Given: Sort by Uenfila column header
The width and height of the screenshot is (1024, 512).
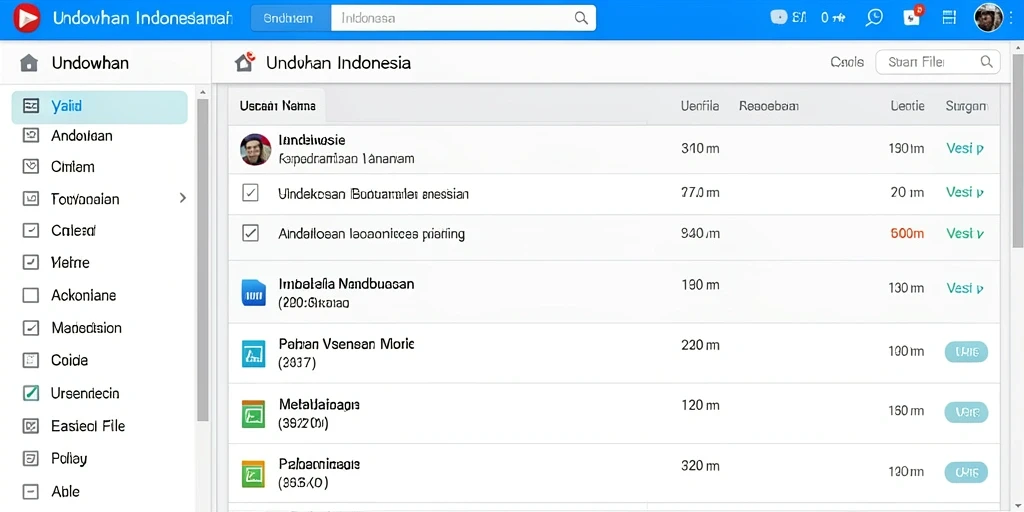Looking at the screenshot, I should [x=700, y=105].
